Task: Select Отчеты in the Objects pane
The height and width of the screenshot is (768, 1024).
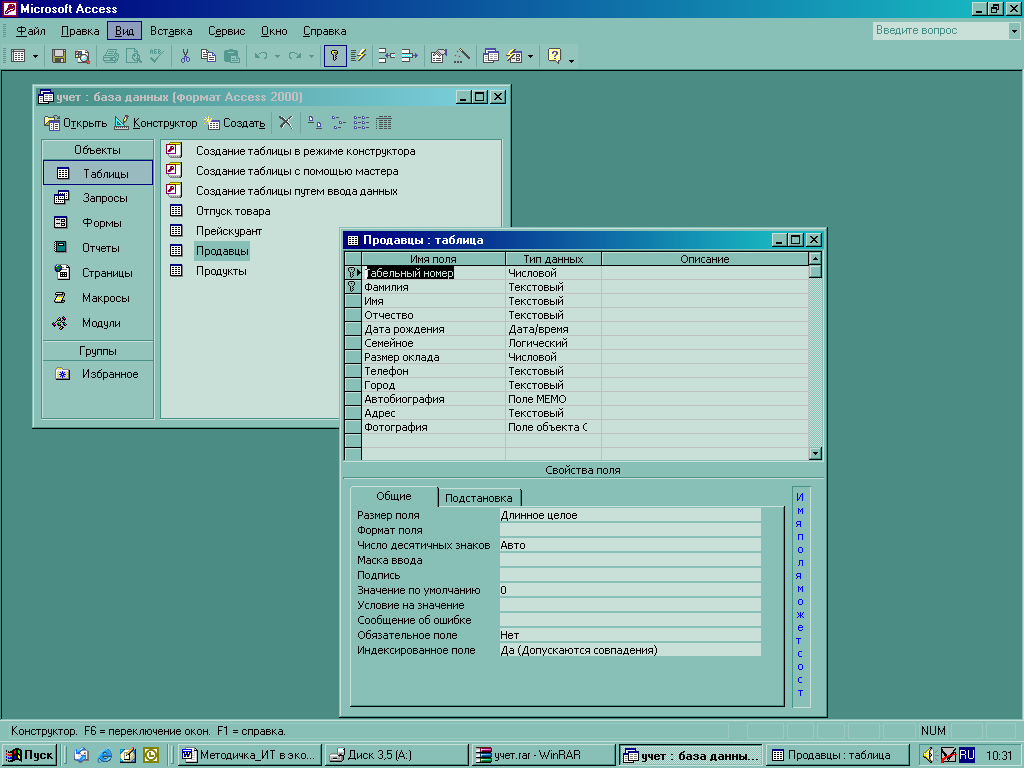Action: coord(98,248)
